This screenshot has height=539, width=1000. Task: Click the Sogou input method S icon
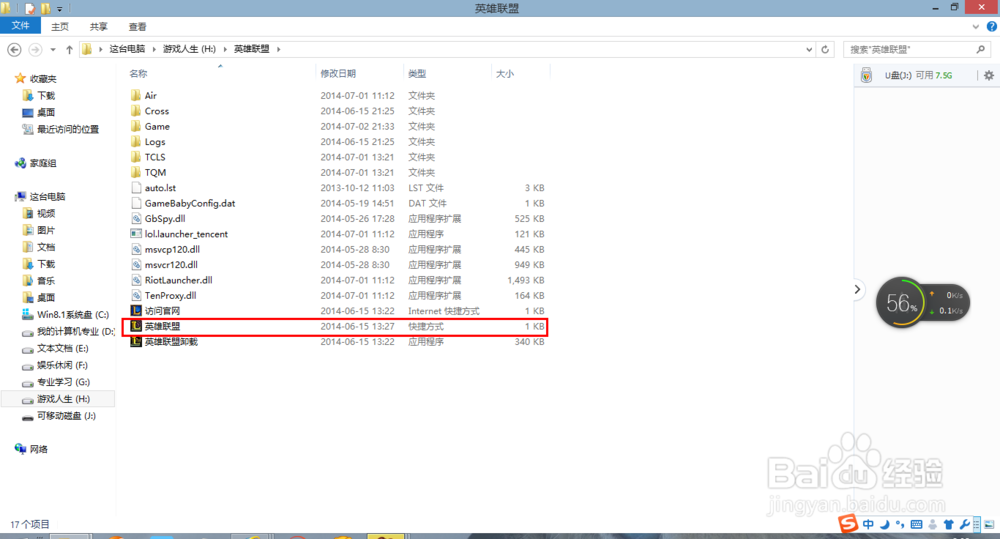pos(848,524)
